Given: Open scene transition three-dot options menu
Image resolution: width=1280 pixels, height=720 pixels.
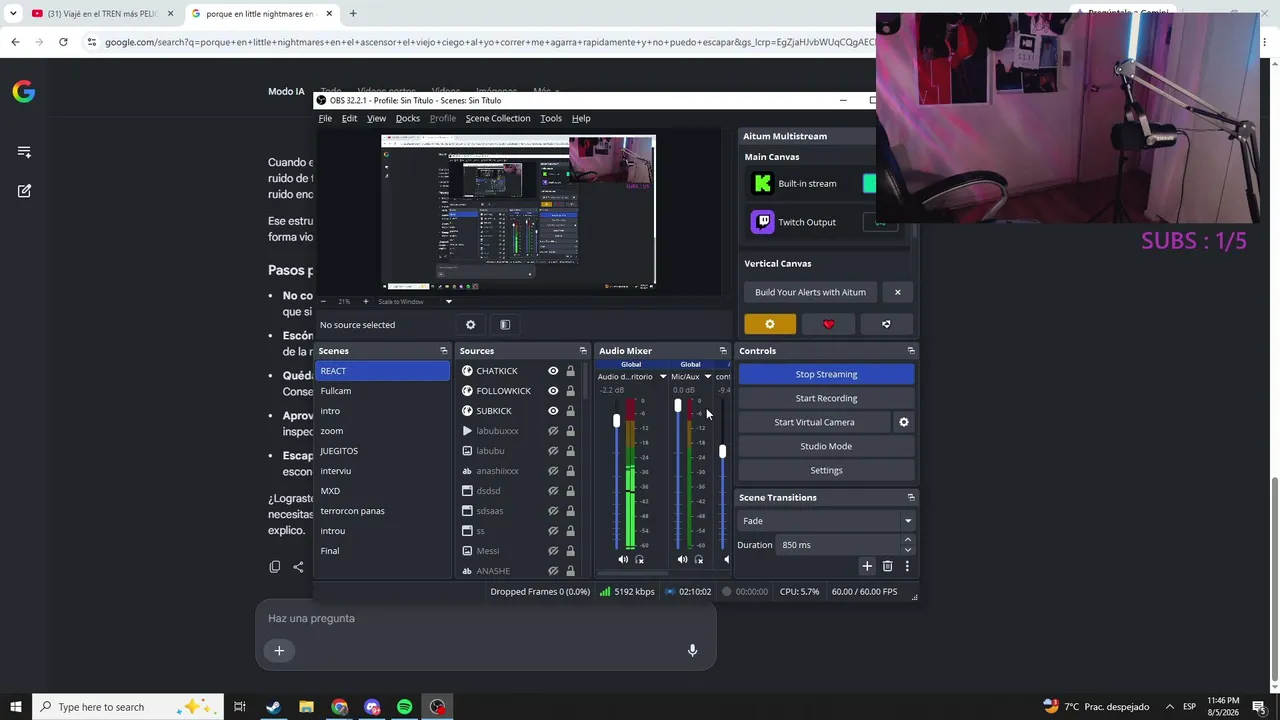Looking at the screenshot, I should [x=907, y=566].
